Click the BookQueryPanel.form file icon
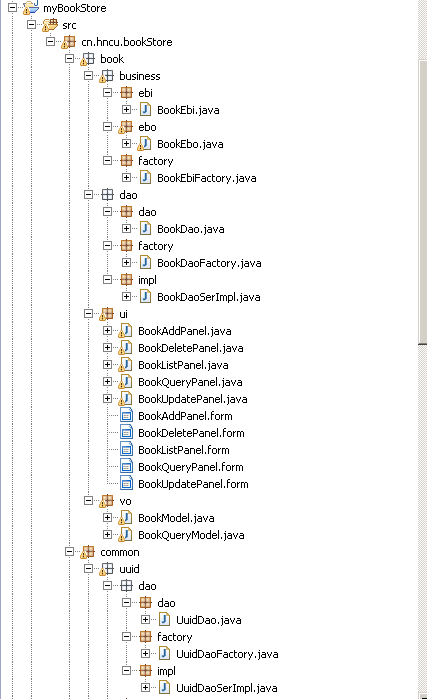 (x=127, y=466)
